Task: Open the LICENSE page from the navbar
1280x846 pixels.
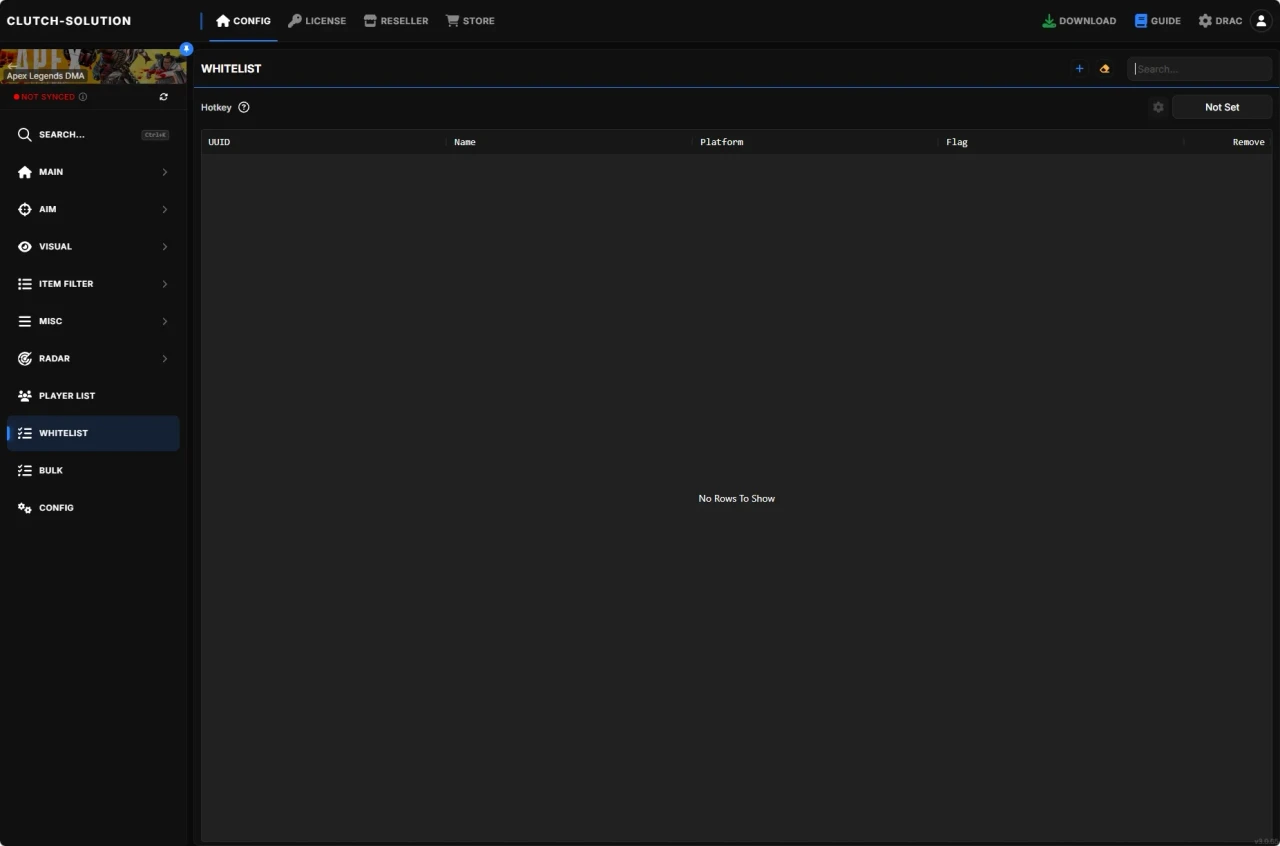Action: click(x=317, y=20)
